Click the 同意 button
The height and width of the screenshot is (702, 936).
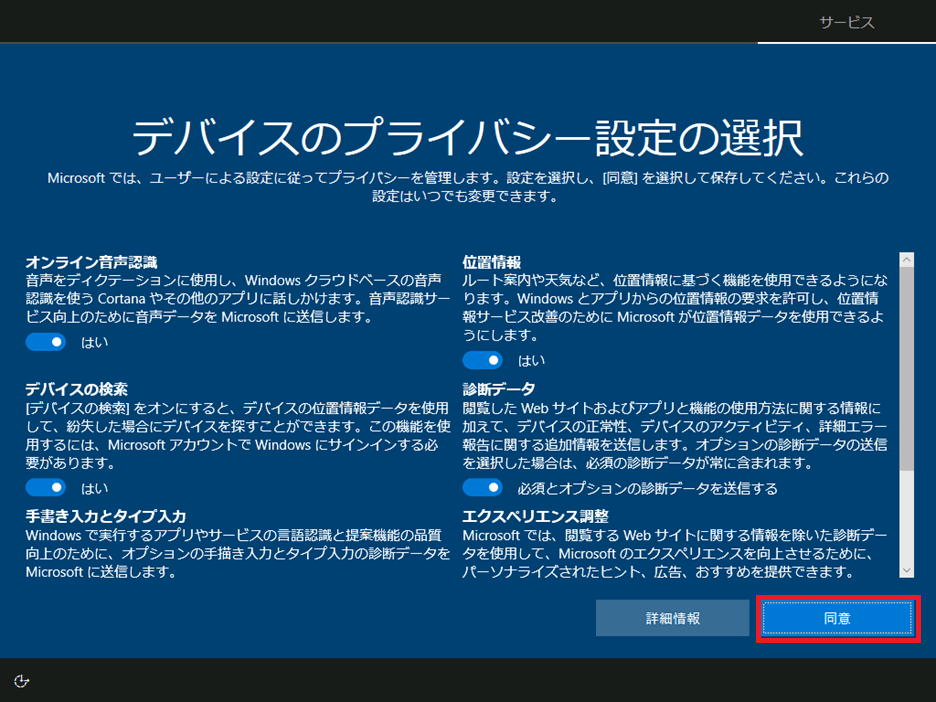[838, 618]
